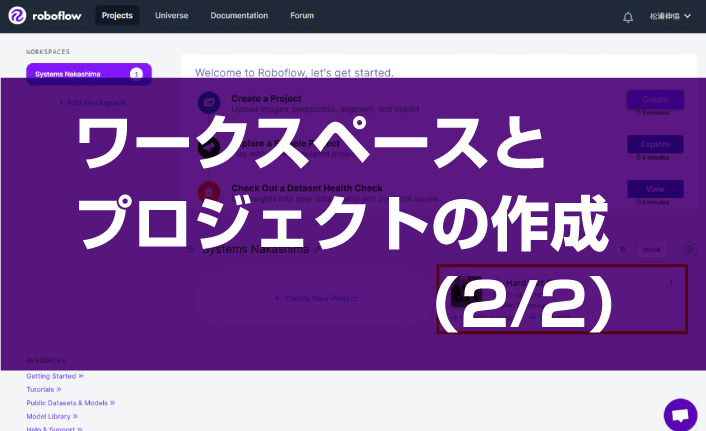Select the Systems Nakashima workspace
This screenshot has width=706, height=431.
89,74
